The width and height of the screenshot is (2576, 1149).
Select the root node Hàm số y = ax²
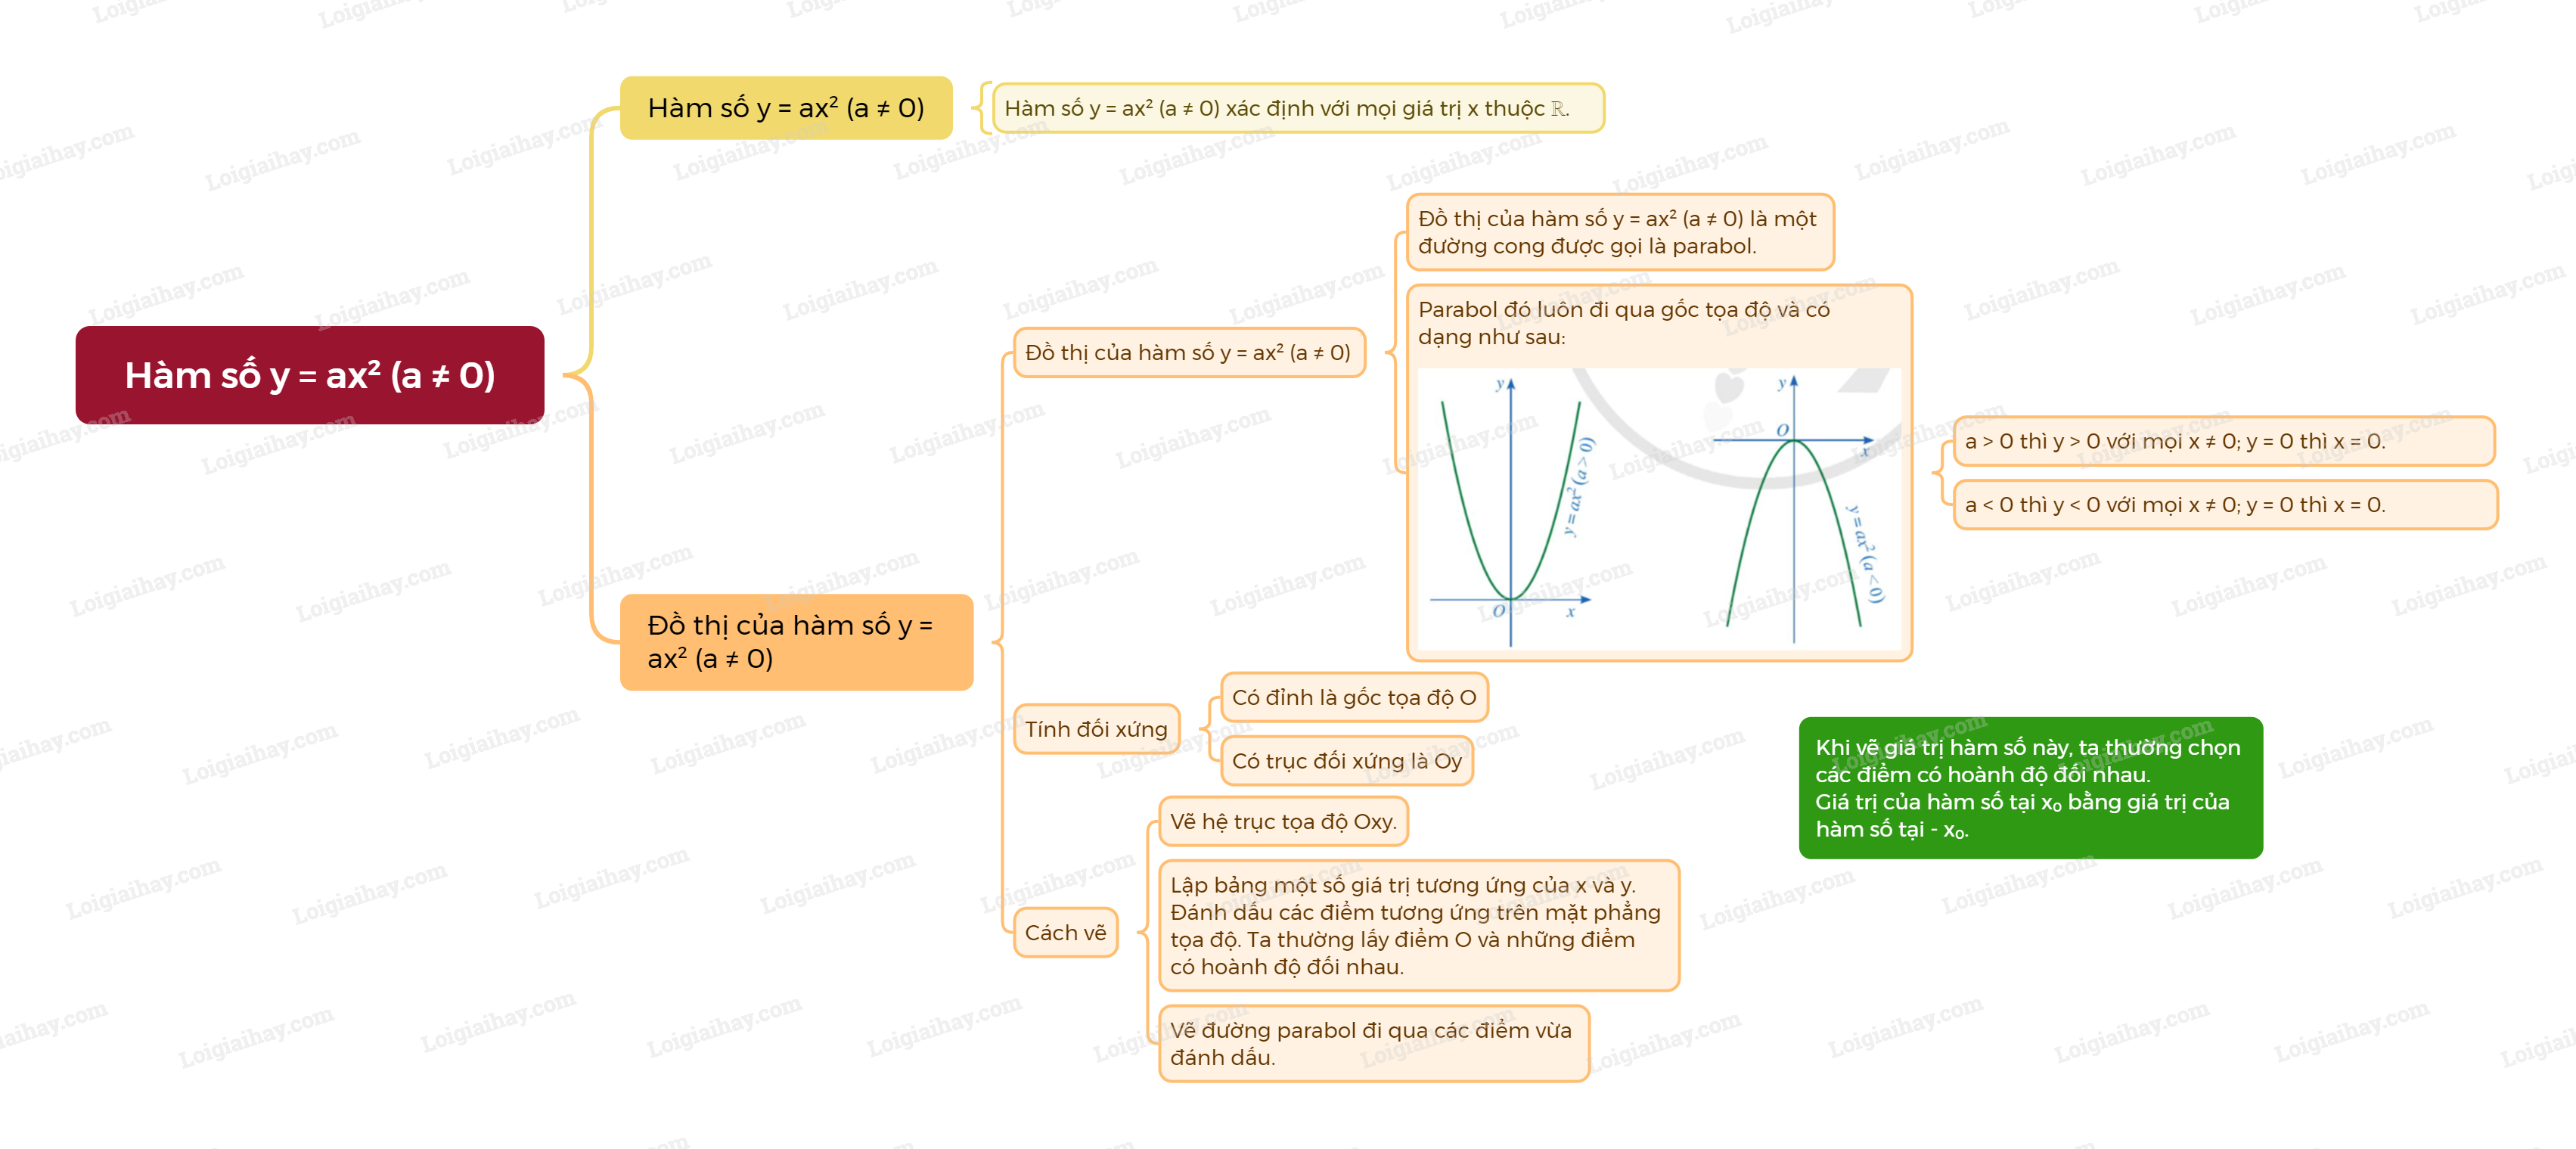point(310,375)
